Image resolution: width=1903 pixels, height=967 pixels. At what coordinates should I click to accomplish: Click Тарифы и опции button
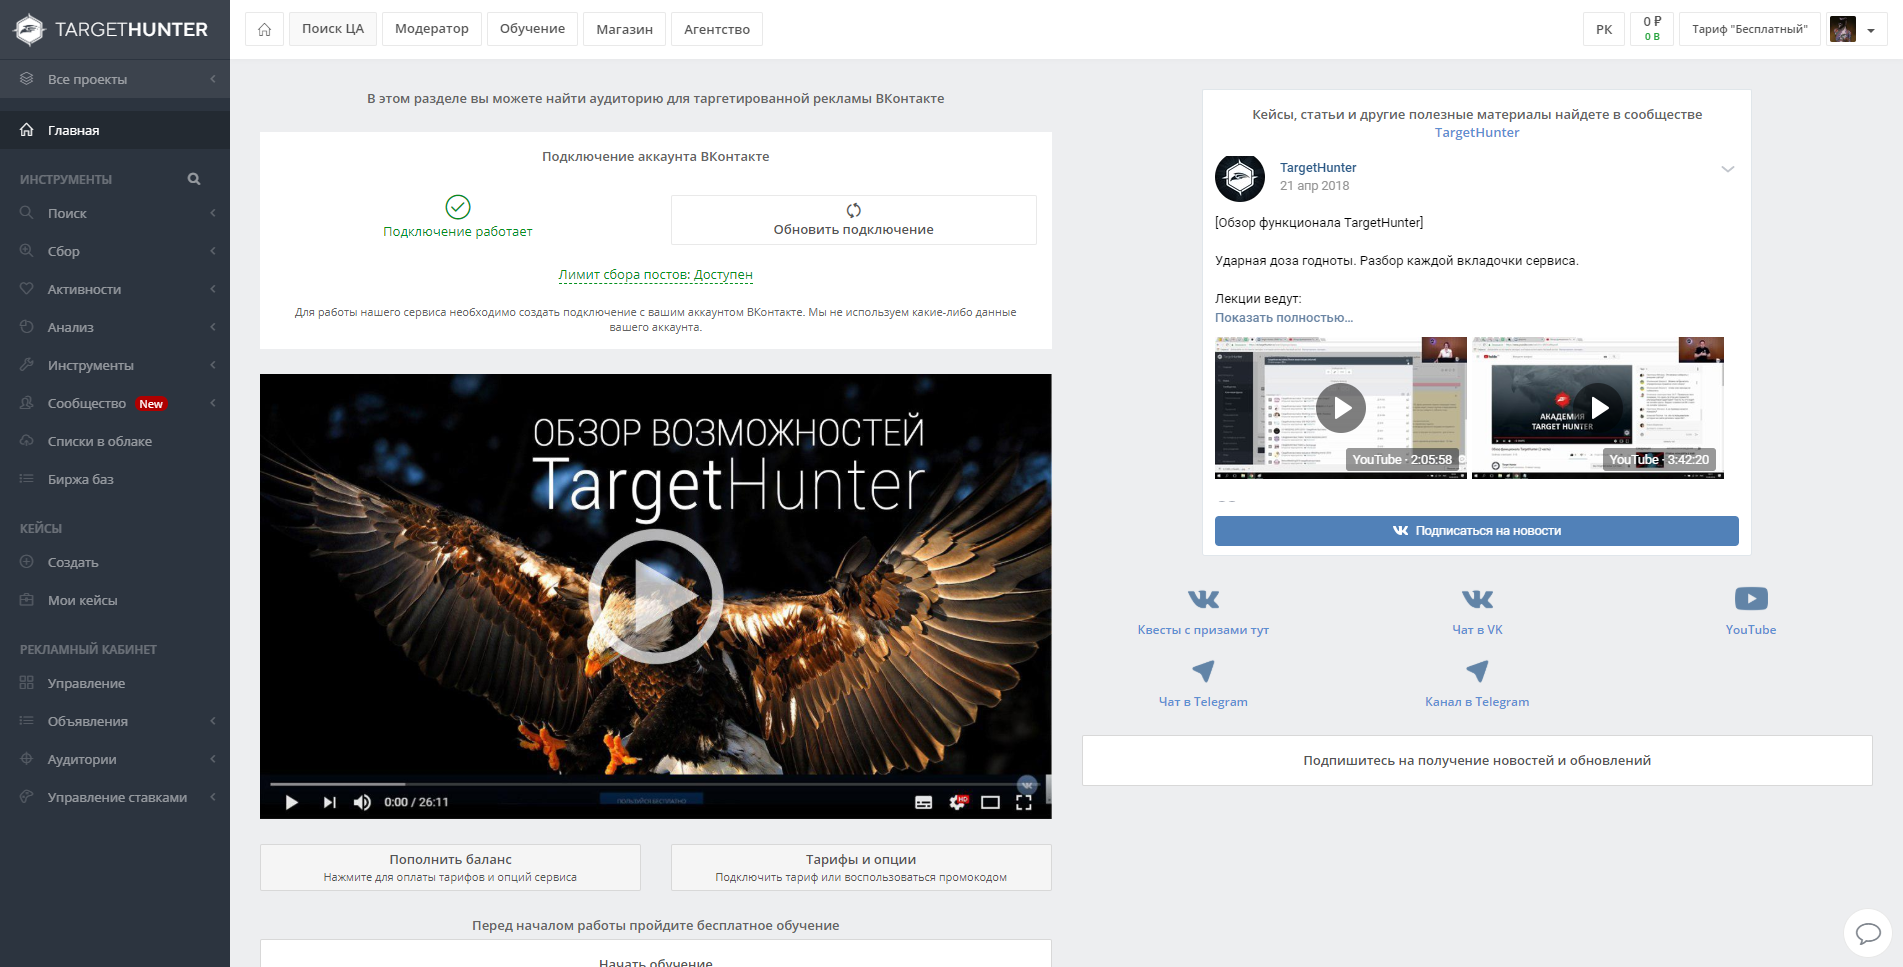[x=861, y=867]
